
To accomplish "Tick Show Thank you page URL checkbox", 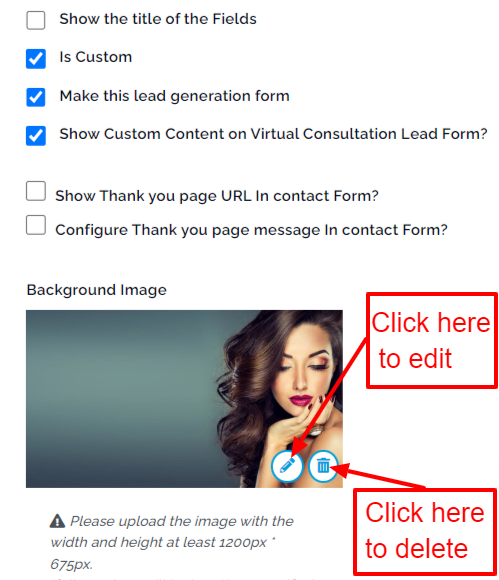I will point(36,191).
